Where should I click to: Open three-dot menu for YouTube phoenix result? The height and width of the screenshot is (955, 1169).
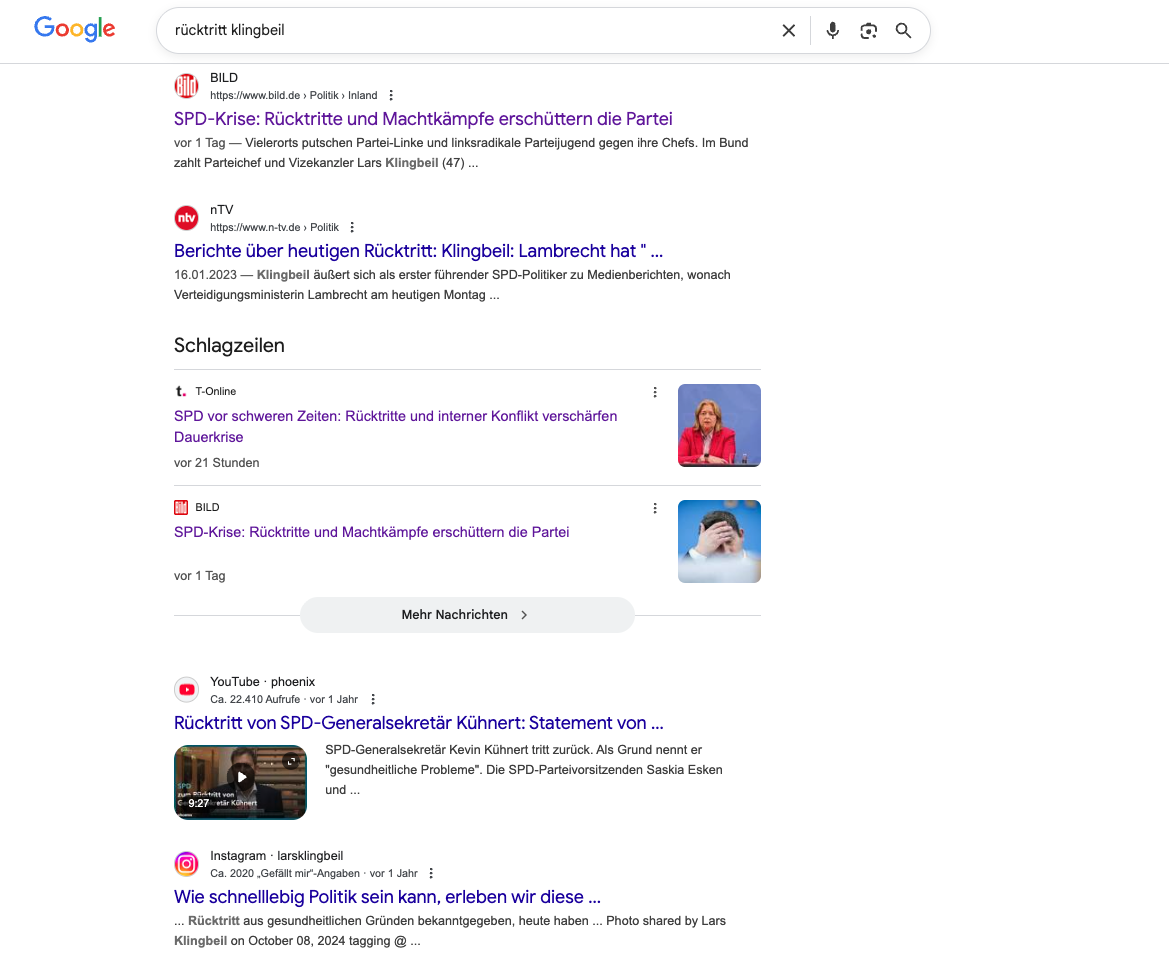[x=373, y=699]
